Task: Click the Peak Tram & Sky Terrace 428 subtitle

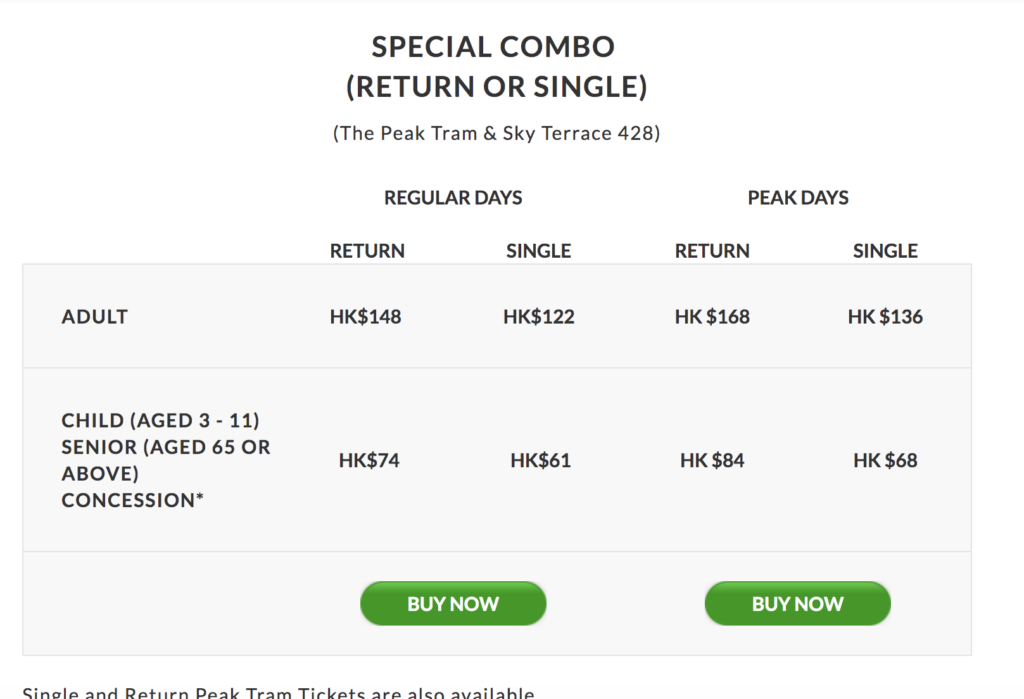Action: coord(496,133)
